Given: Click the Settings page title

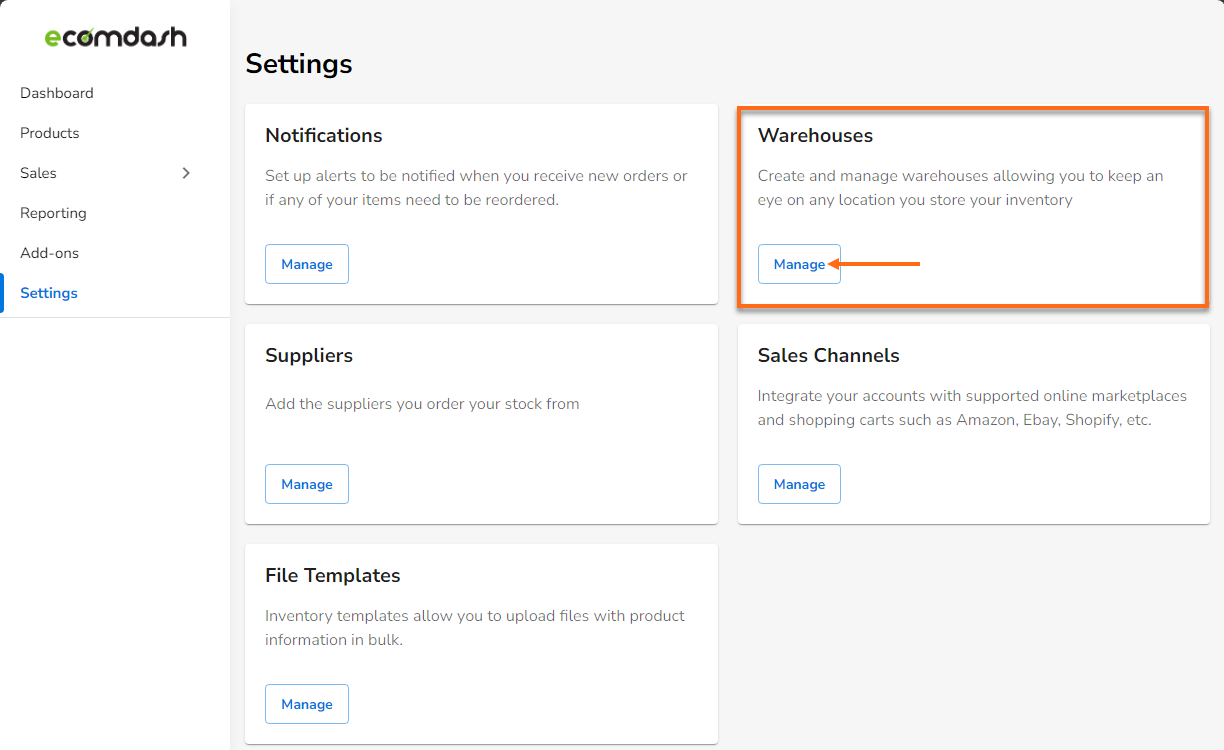Looking at the screenshot, I should click(298, 63).
